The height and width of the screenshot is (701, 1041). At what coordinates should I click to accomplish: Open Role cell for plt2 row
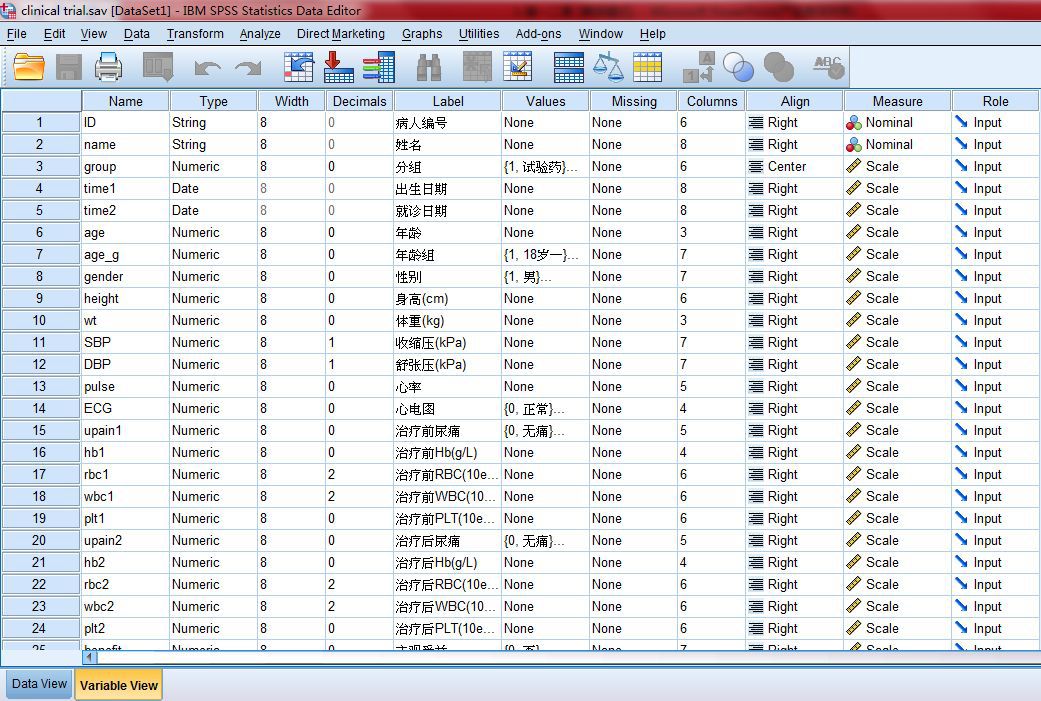click(x=995, y=628)
